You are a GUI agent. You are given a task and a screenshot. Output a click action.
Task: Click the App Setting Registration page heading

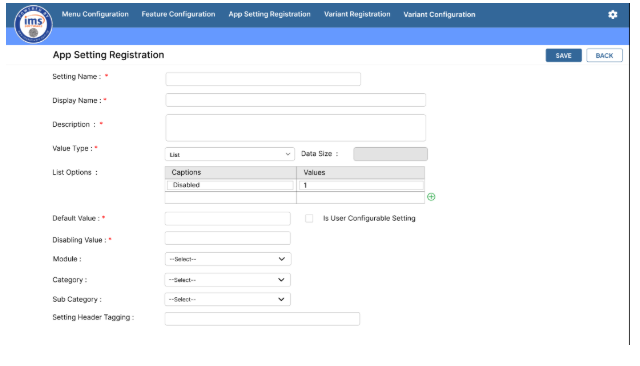[109, 55]
